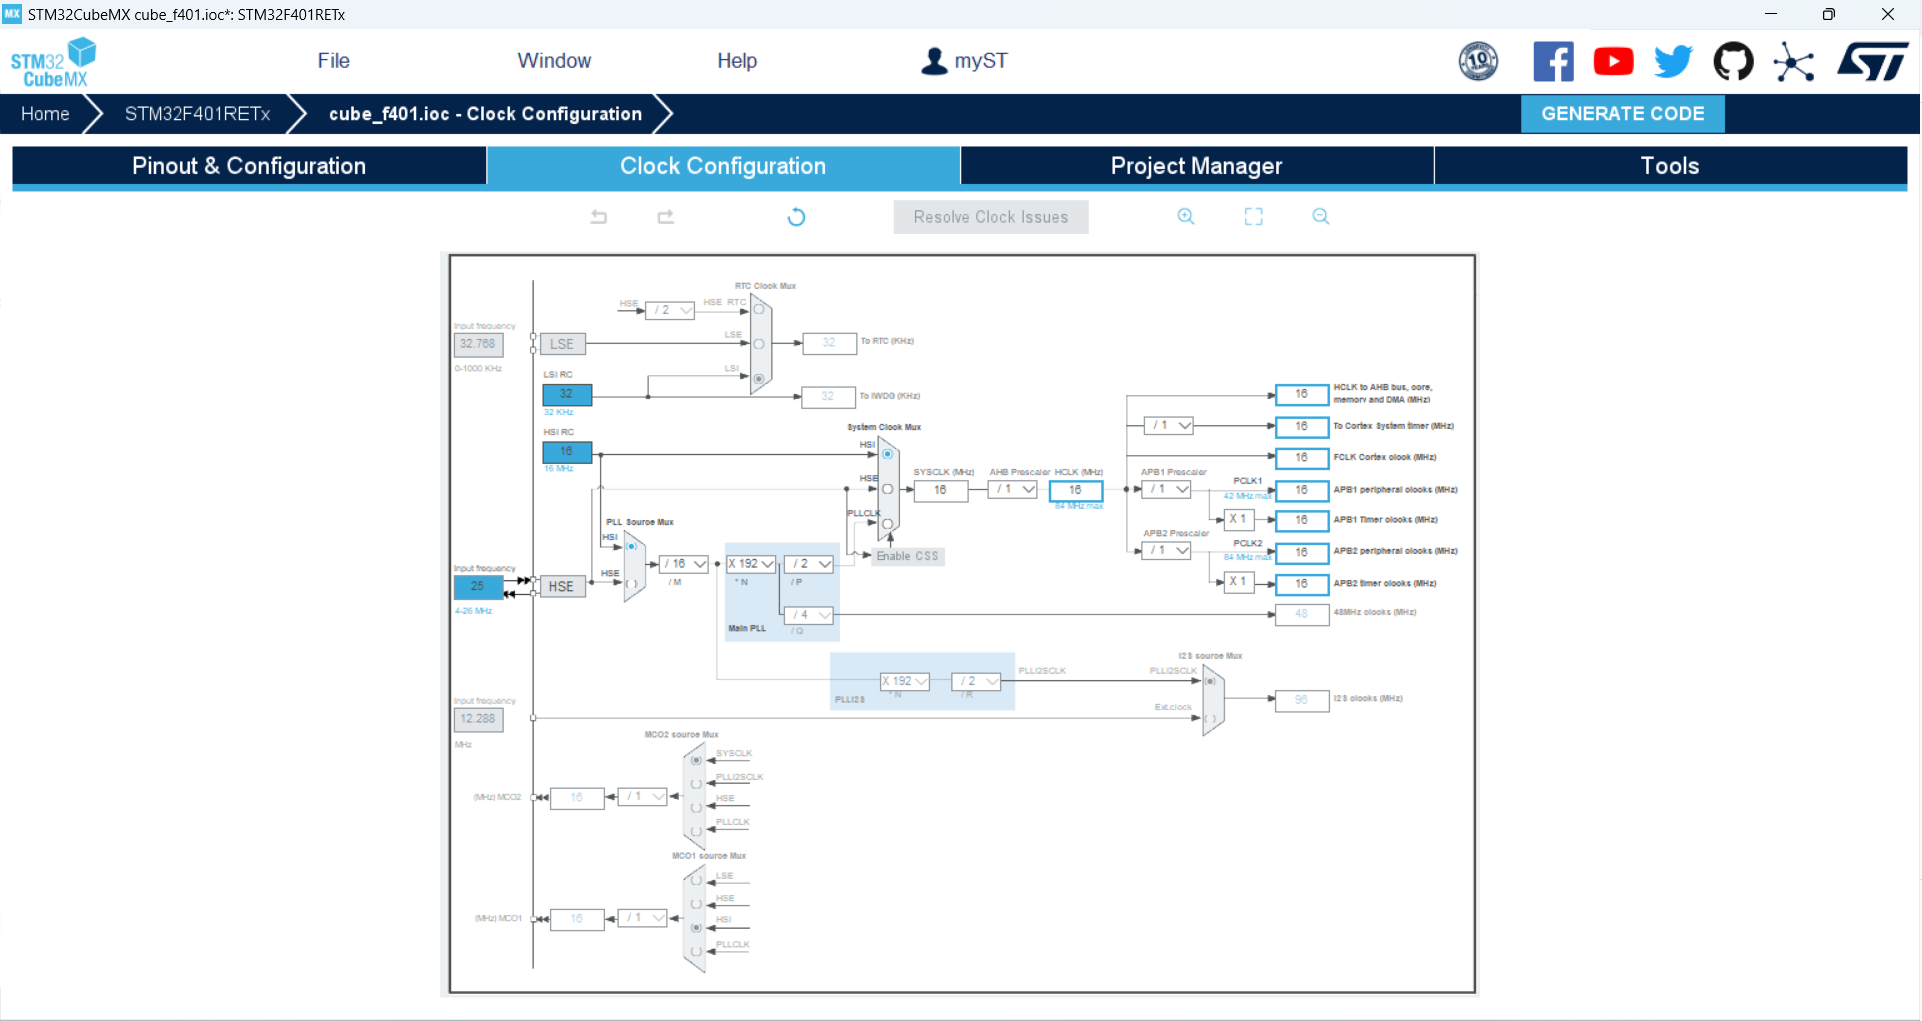Click the circular refresh icon
1922x1021 pixels.
796,217
